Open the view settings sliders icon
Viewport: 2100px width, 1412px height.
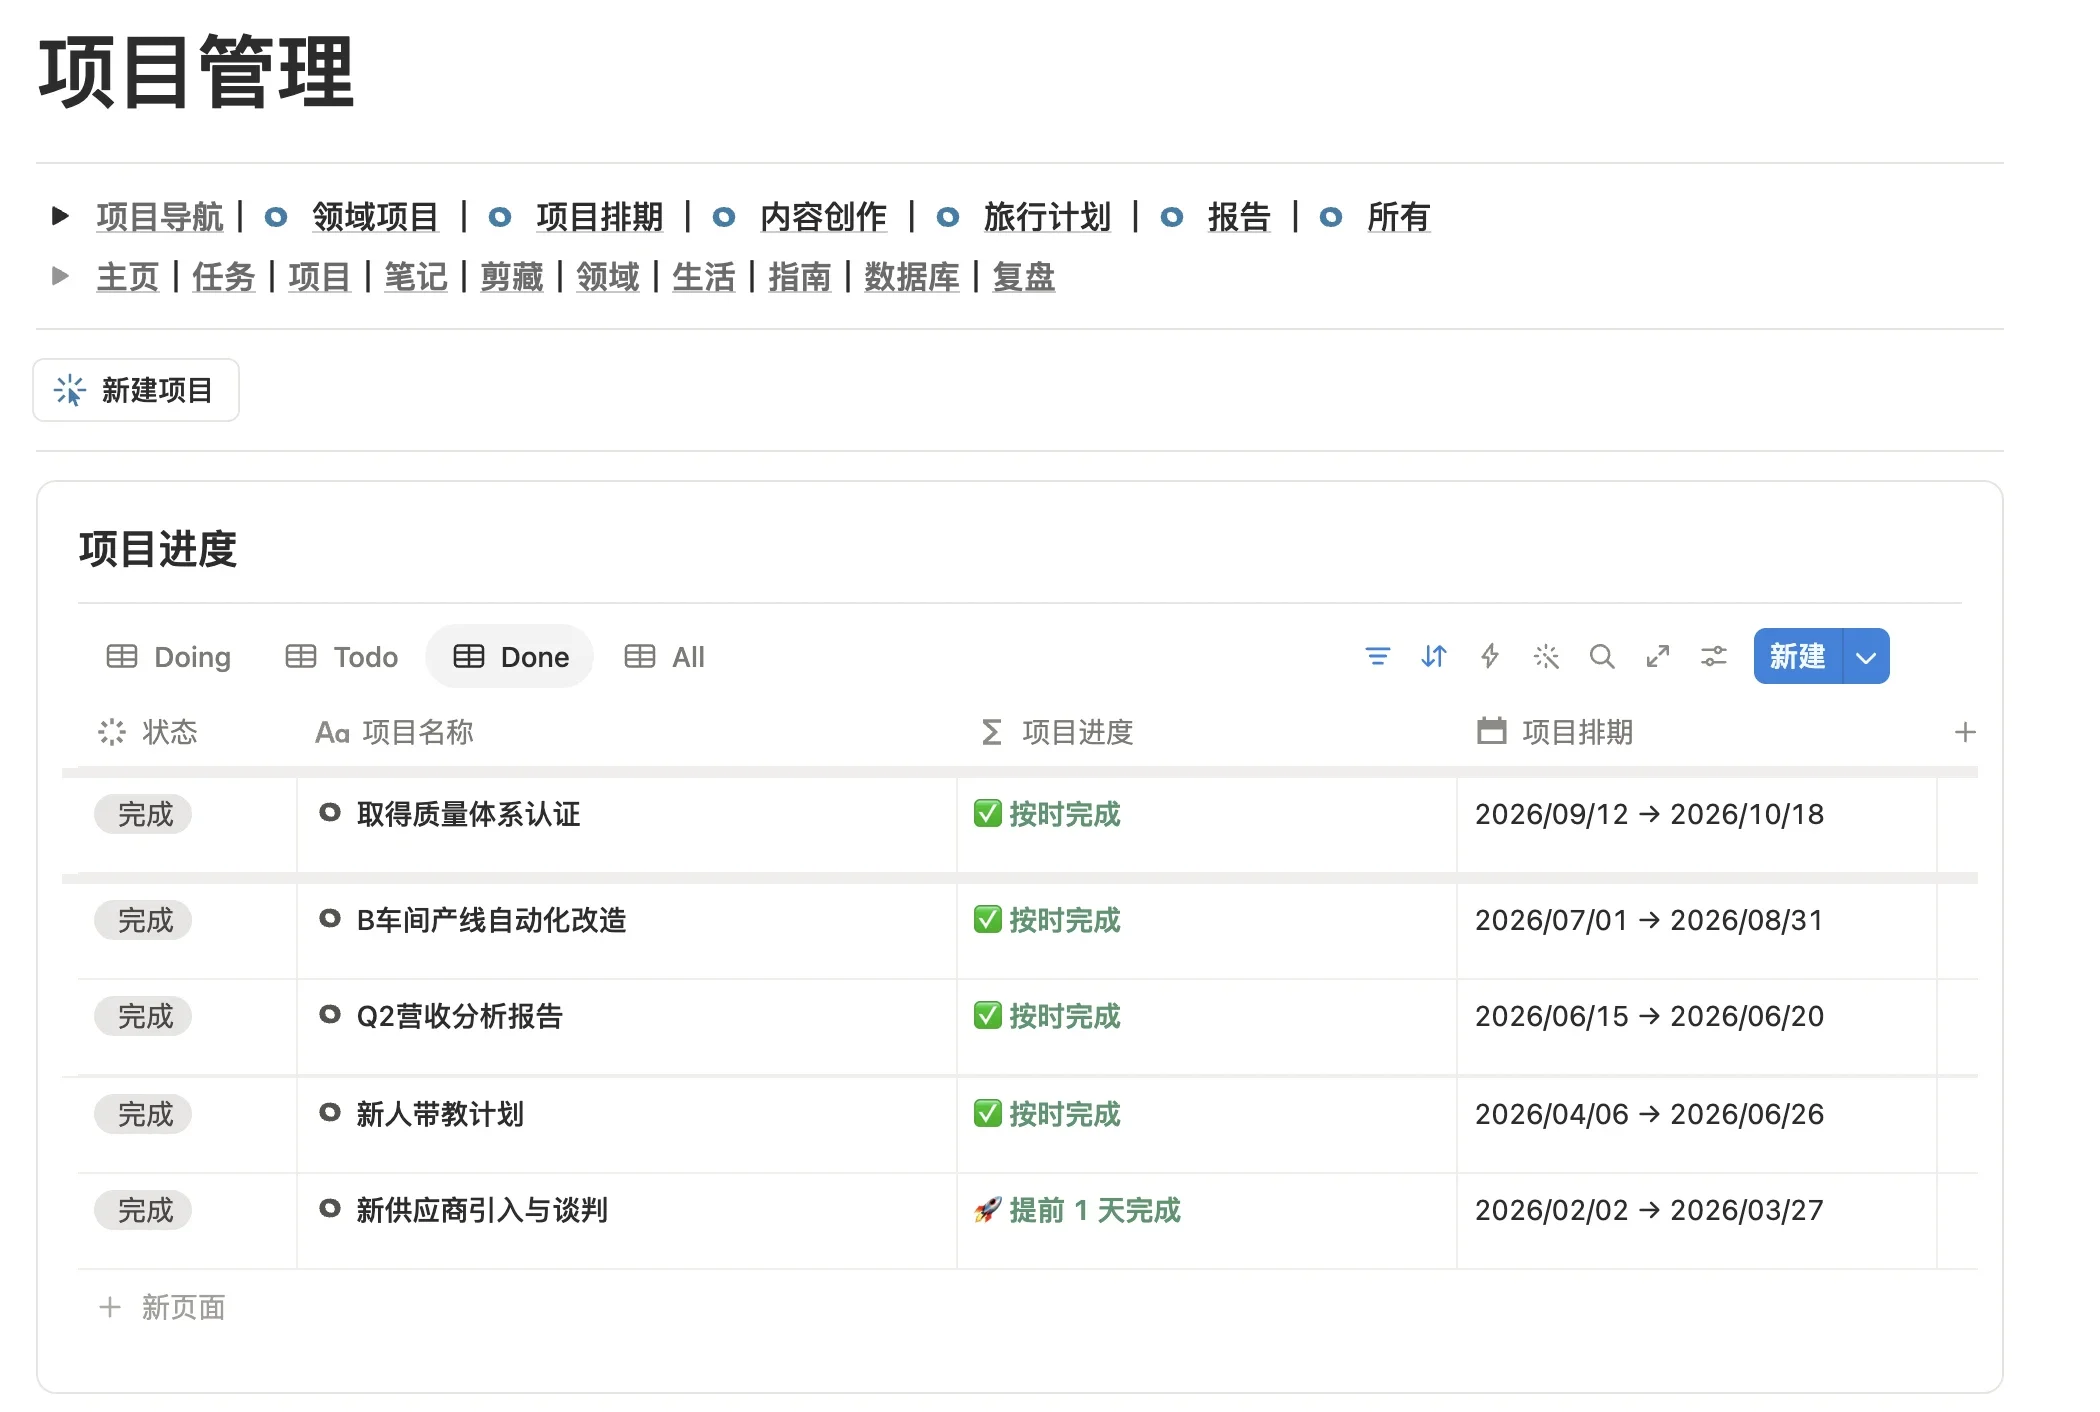point(1714,656)
